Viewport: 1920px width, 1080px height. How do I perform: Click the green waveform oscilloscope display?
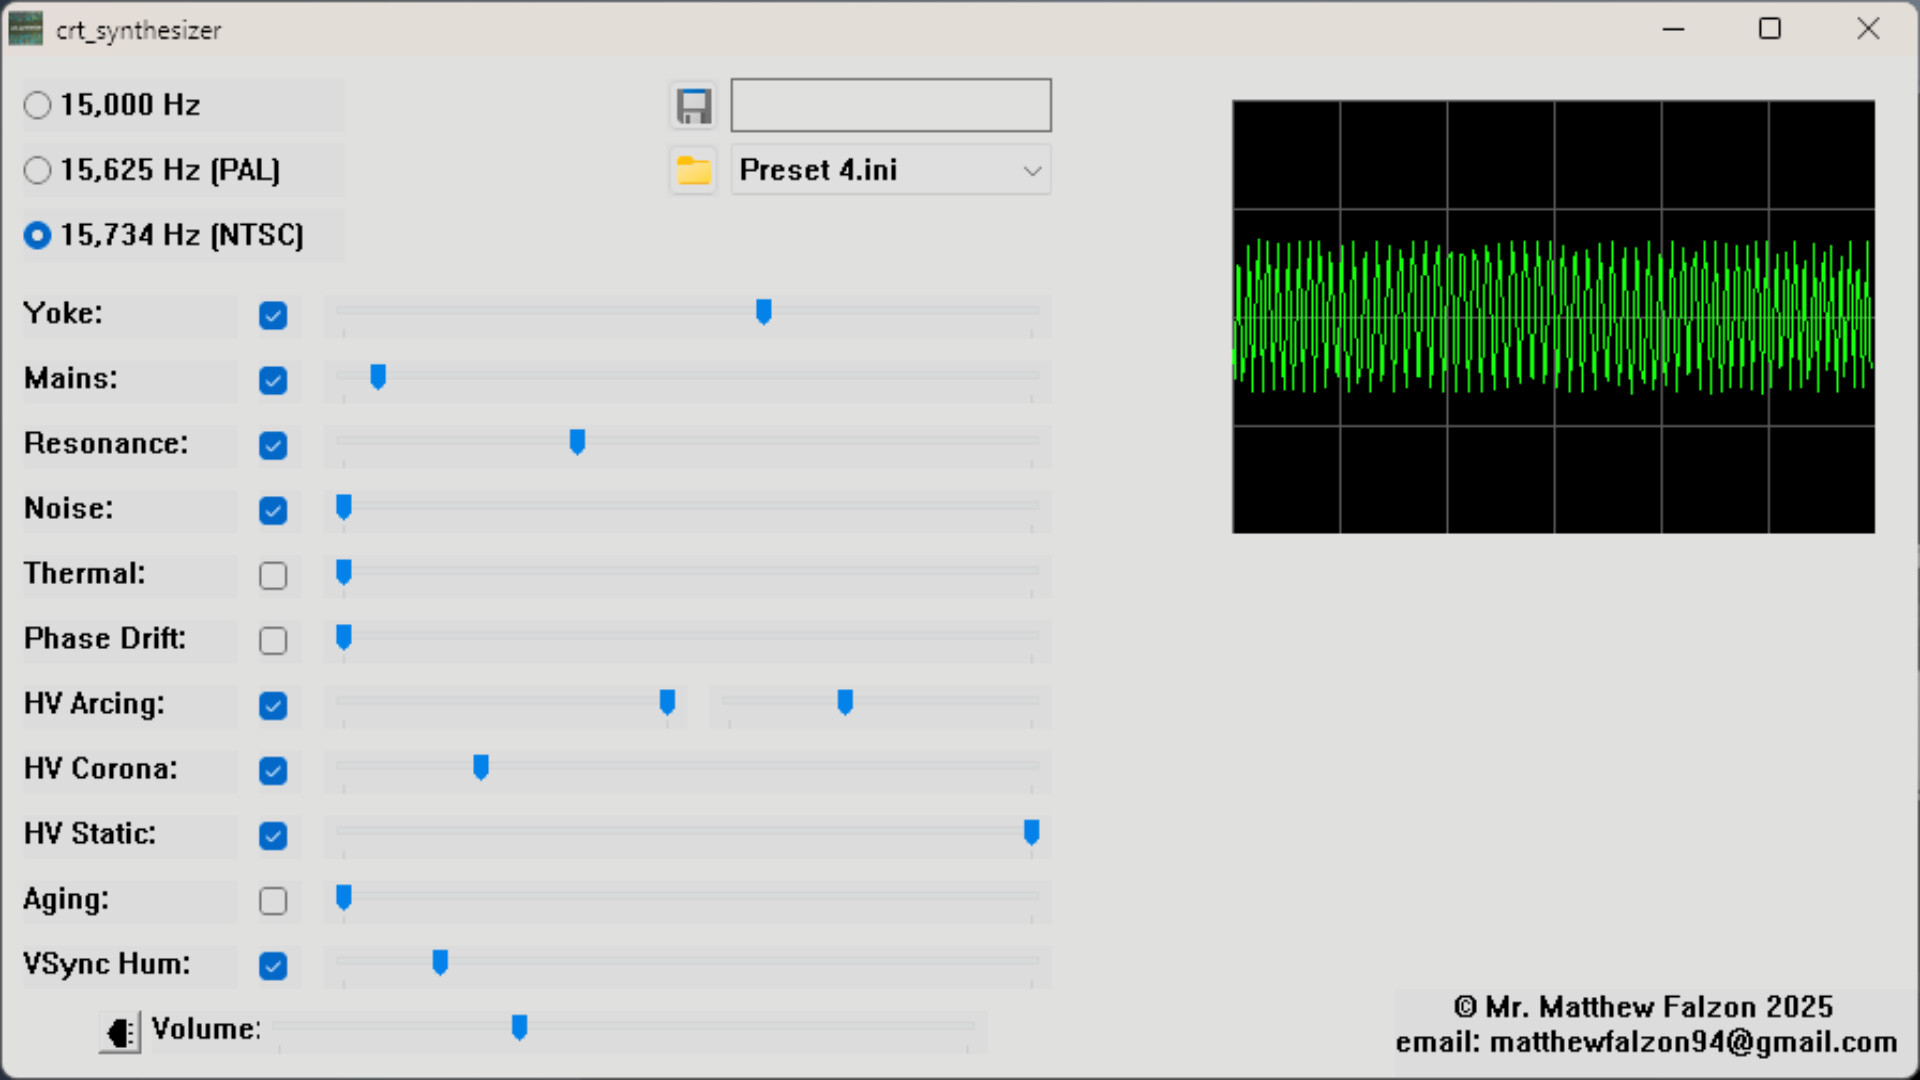[1553, 316]
